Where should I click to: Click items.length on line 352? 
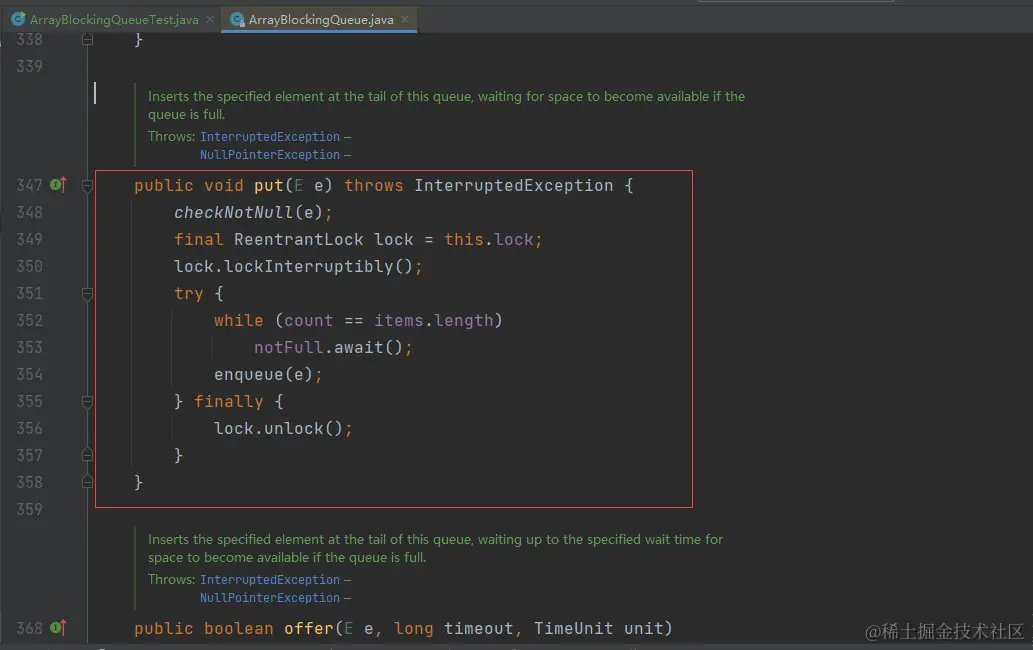point(433,321)
